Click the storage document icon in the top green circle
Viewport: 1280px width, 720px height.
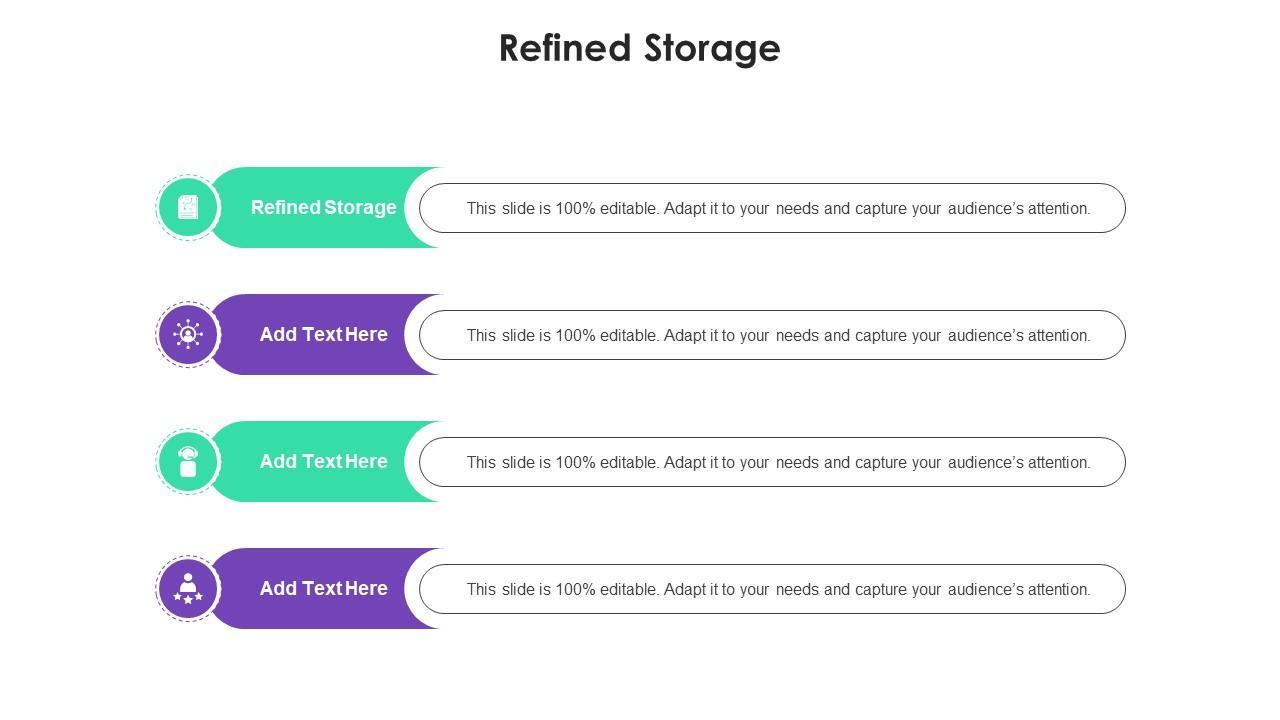[188, 207]
